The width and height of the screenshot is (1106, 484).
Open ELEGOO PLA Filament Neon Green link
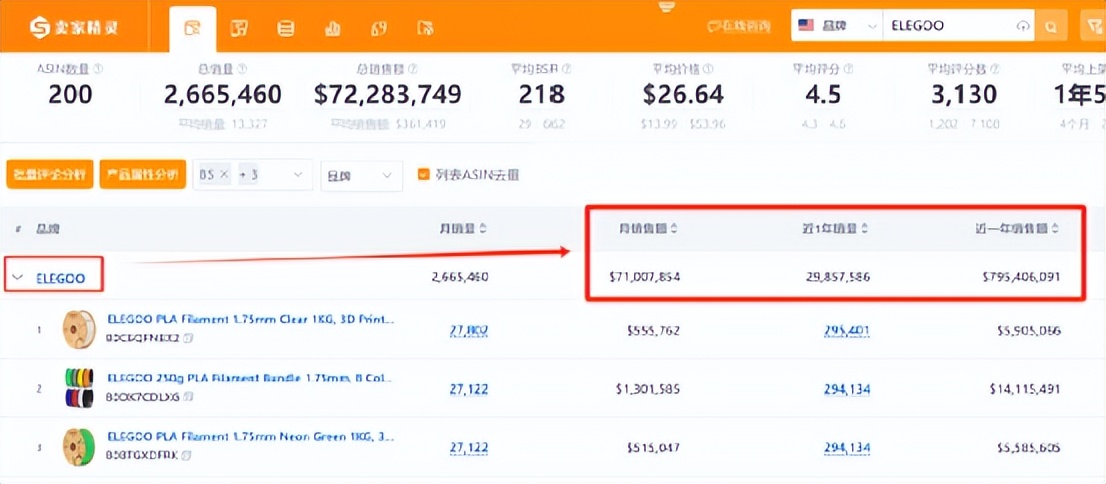point(251,437)
